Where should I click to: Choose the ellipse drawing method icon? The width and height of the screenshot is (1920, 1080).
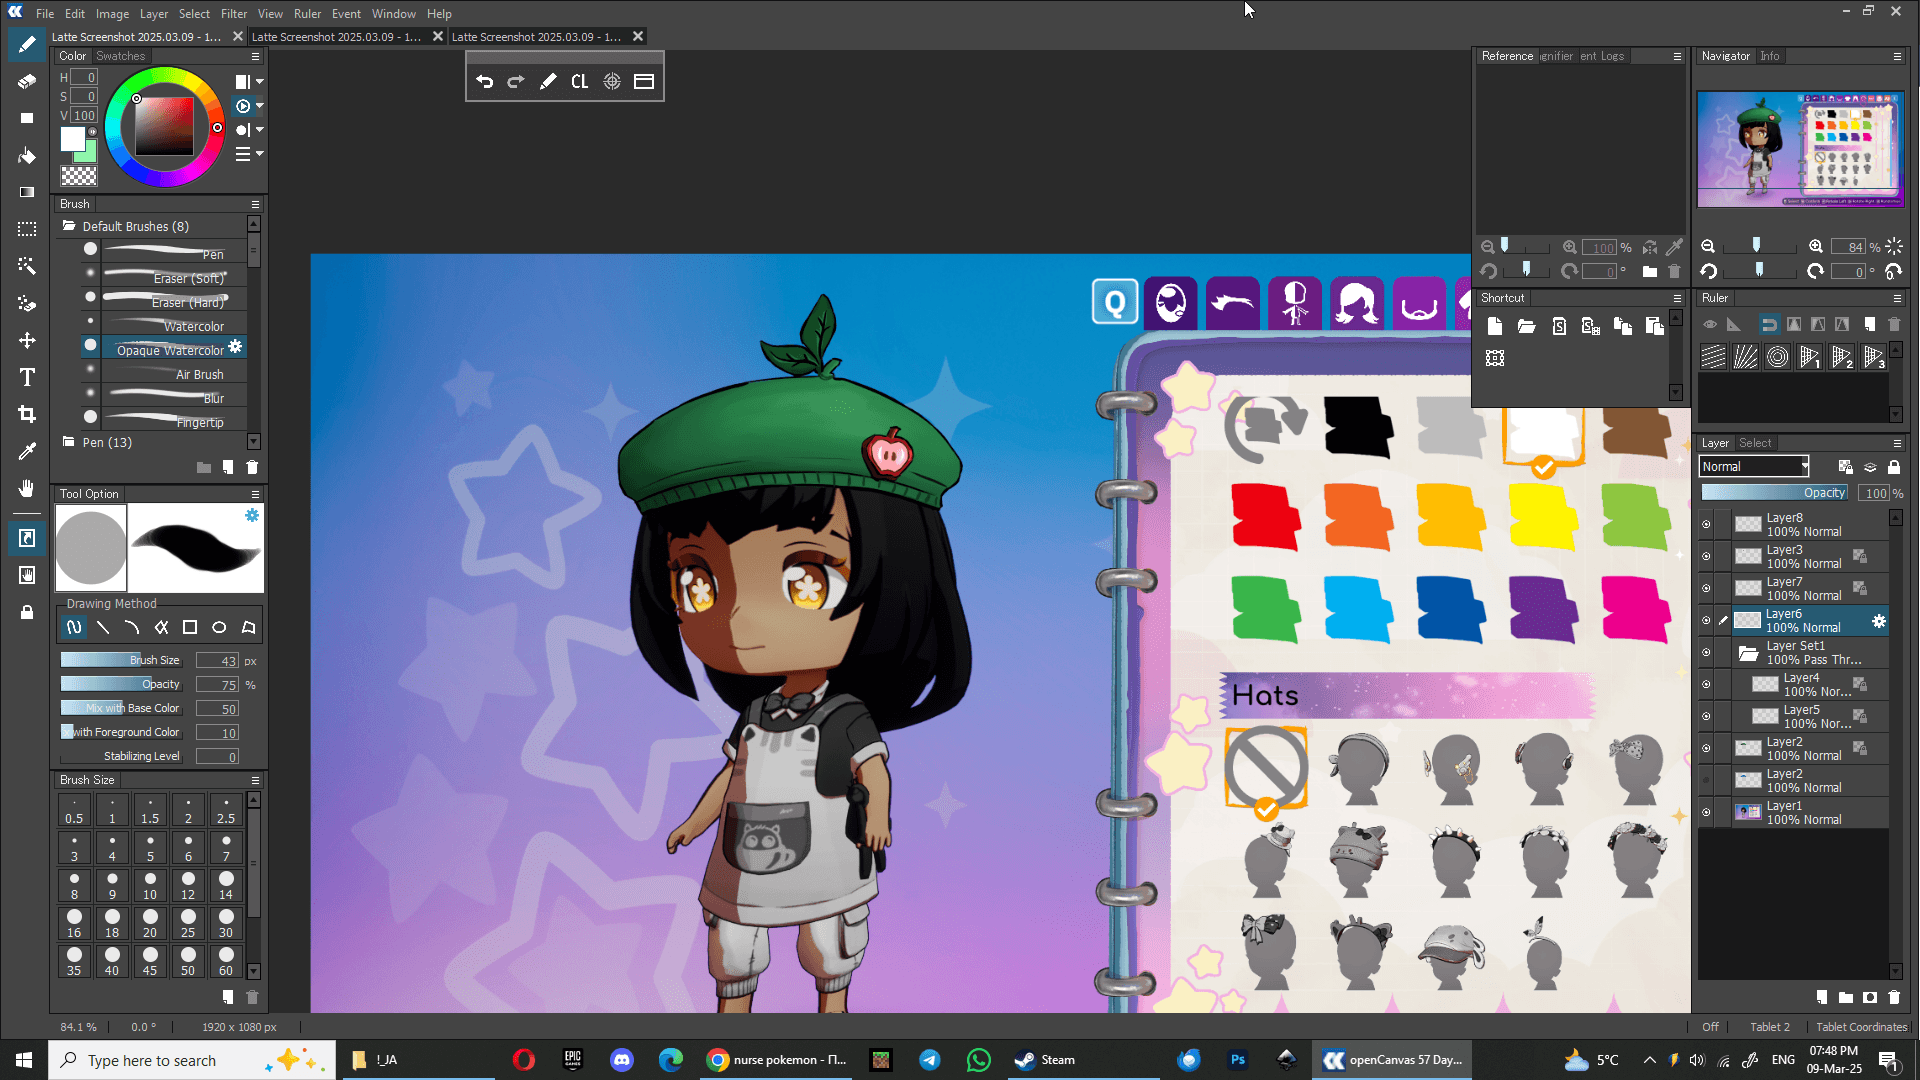219,628
